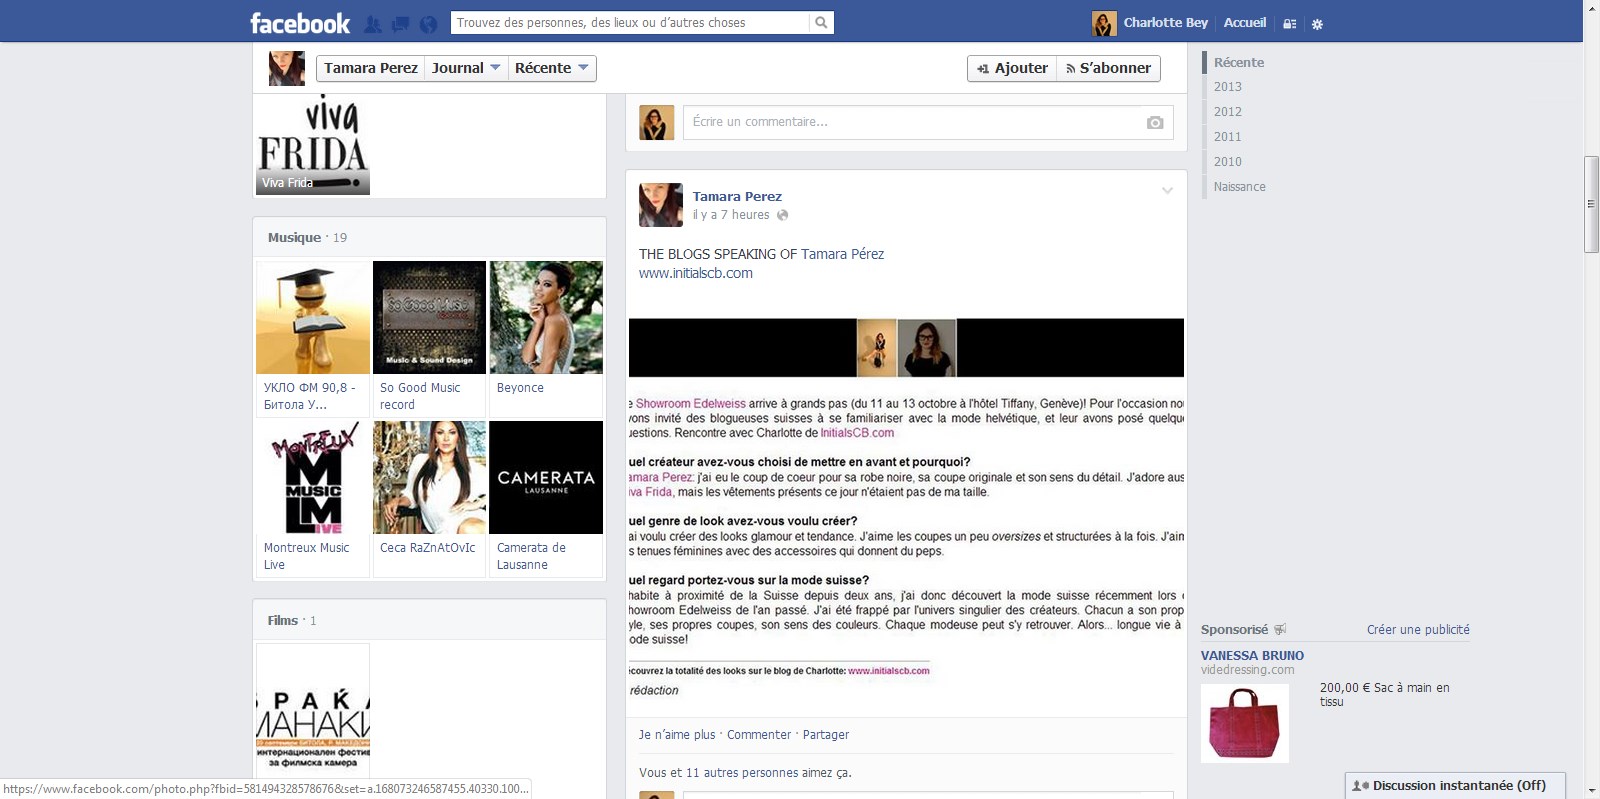This screenshot has width=1600, height=799.
Task: Click the S'abonner button
Action: coord(1109,68)
